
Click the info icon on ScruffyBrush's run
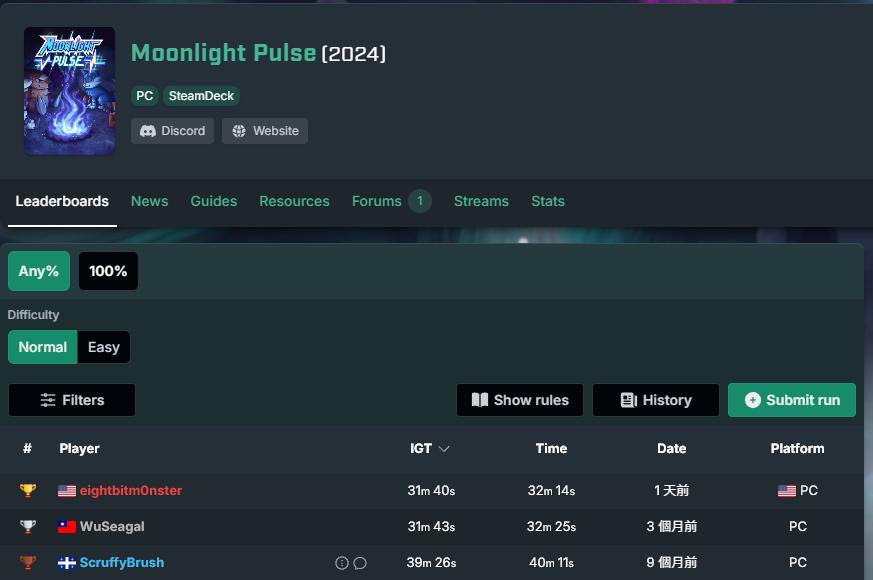coord(342,563)
